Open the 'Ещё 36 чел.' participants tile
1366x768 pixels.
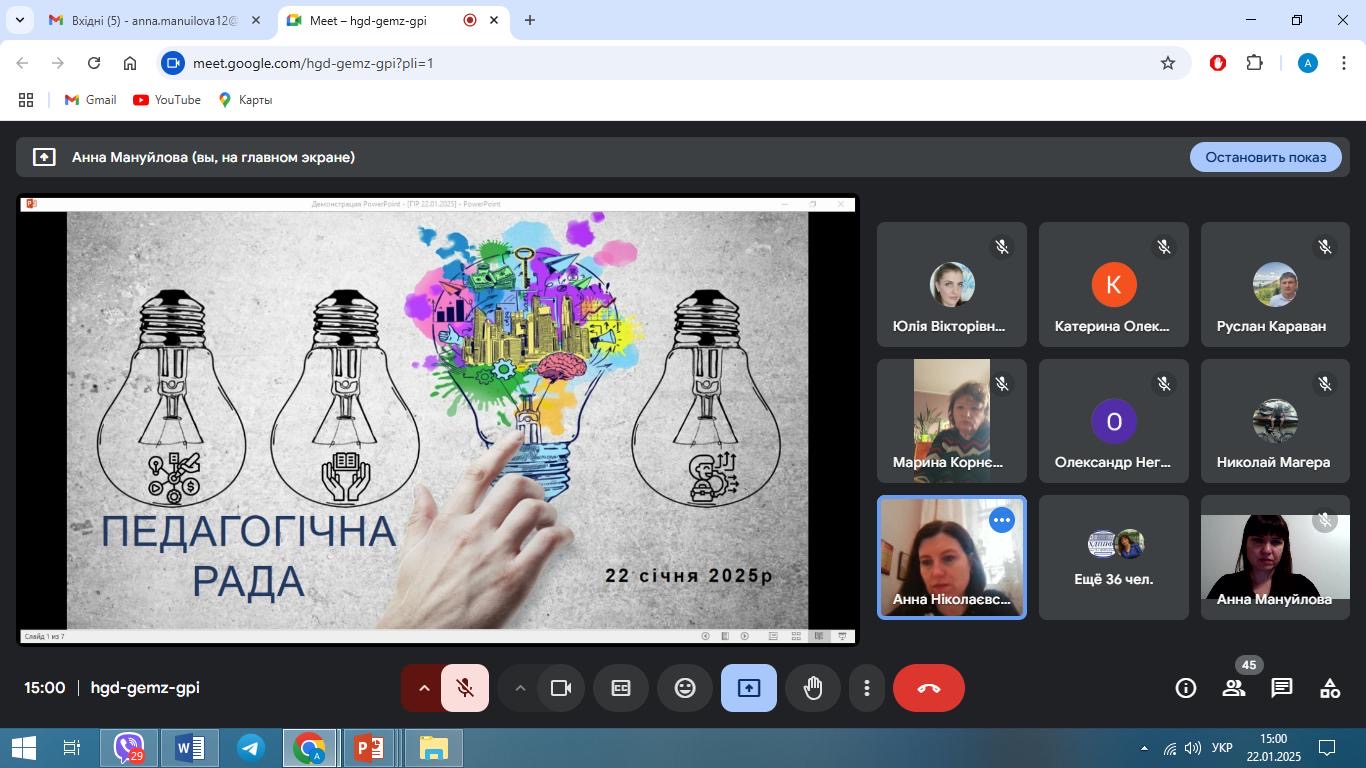[1113, 557]
